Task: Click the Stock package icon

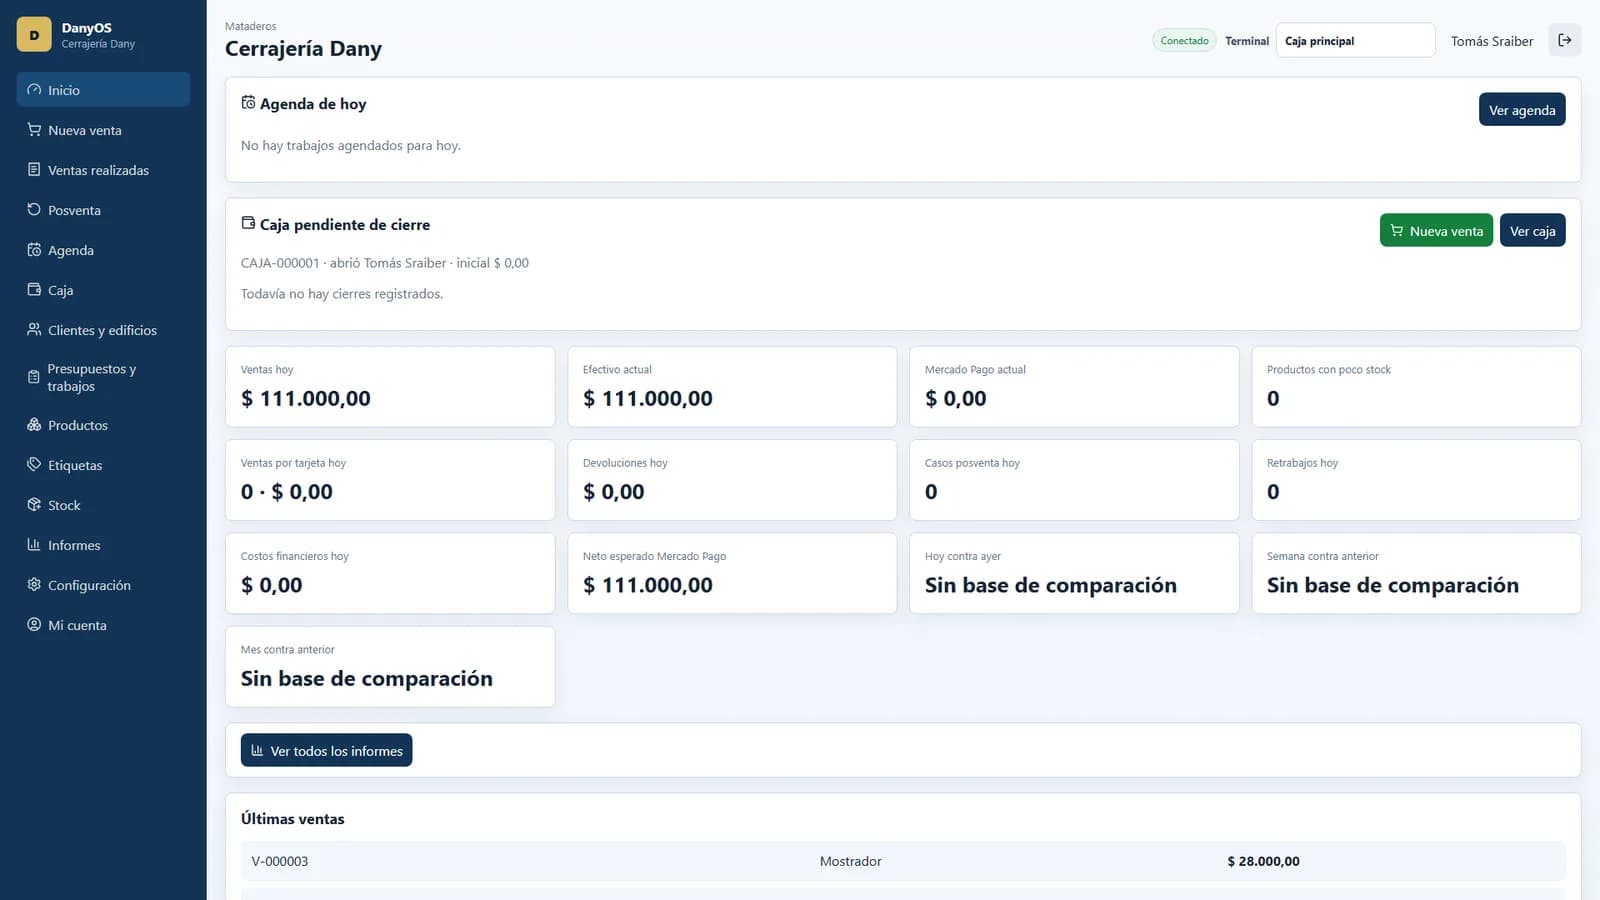Action: point(34,505)
